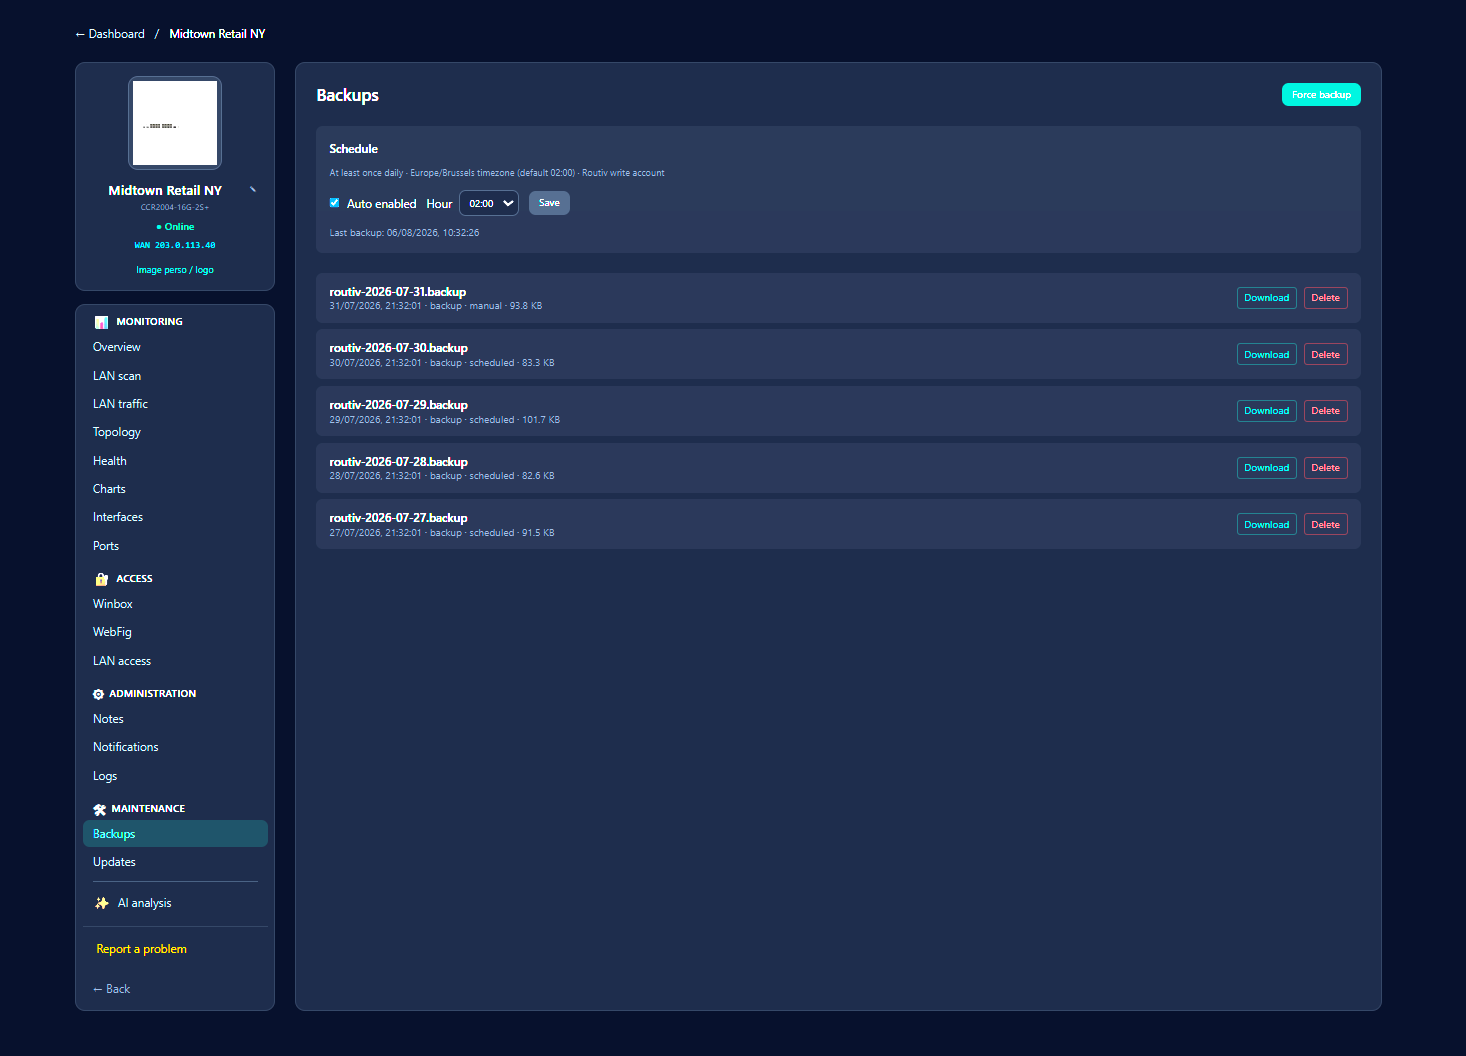Click the Access section padlock icon

pyautogui.click(x=101, y=579)
